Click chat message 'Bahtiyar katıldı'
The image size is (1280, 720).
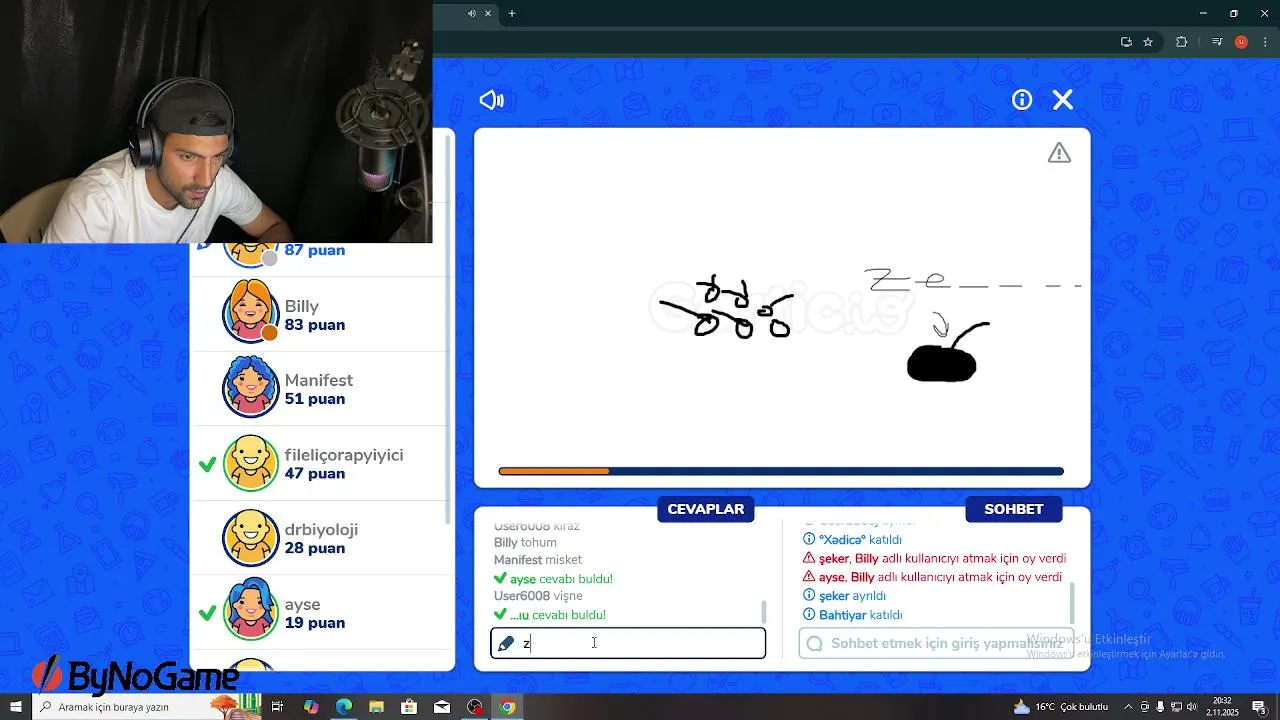(x=853, y=615)
